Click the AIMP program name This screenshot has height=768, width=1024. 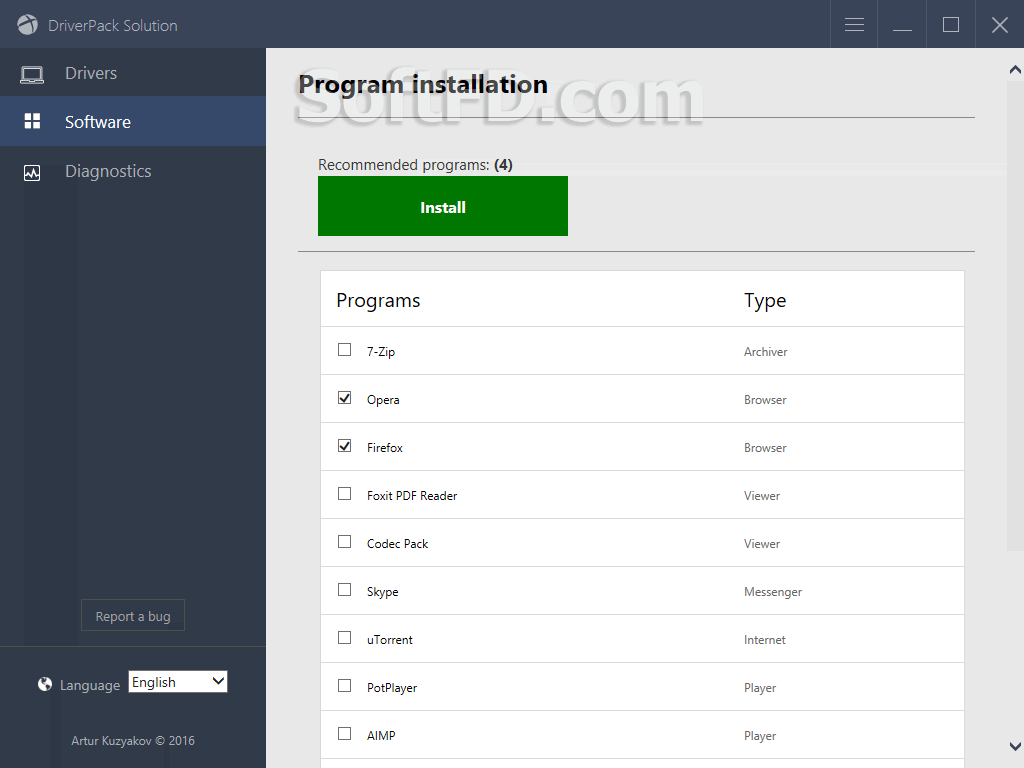[381, 735]
